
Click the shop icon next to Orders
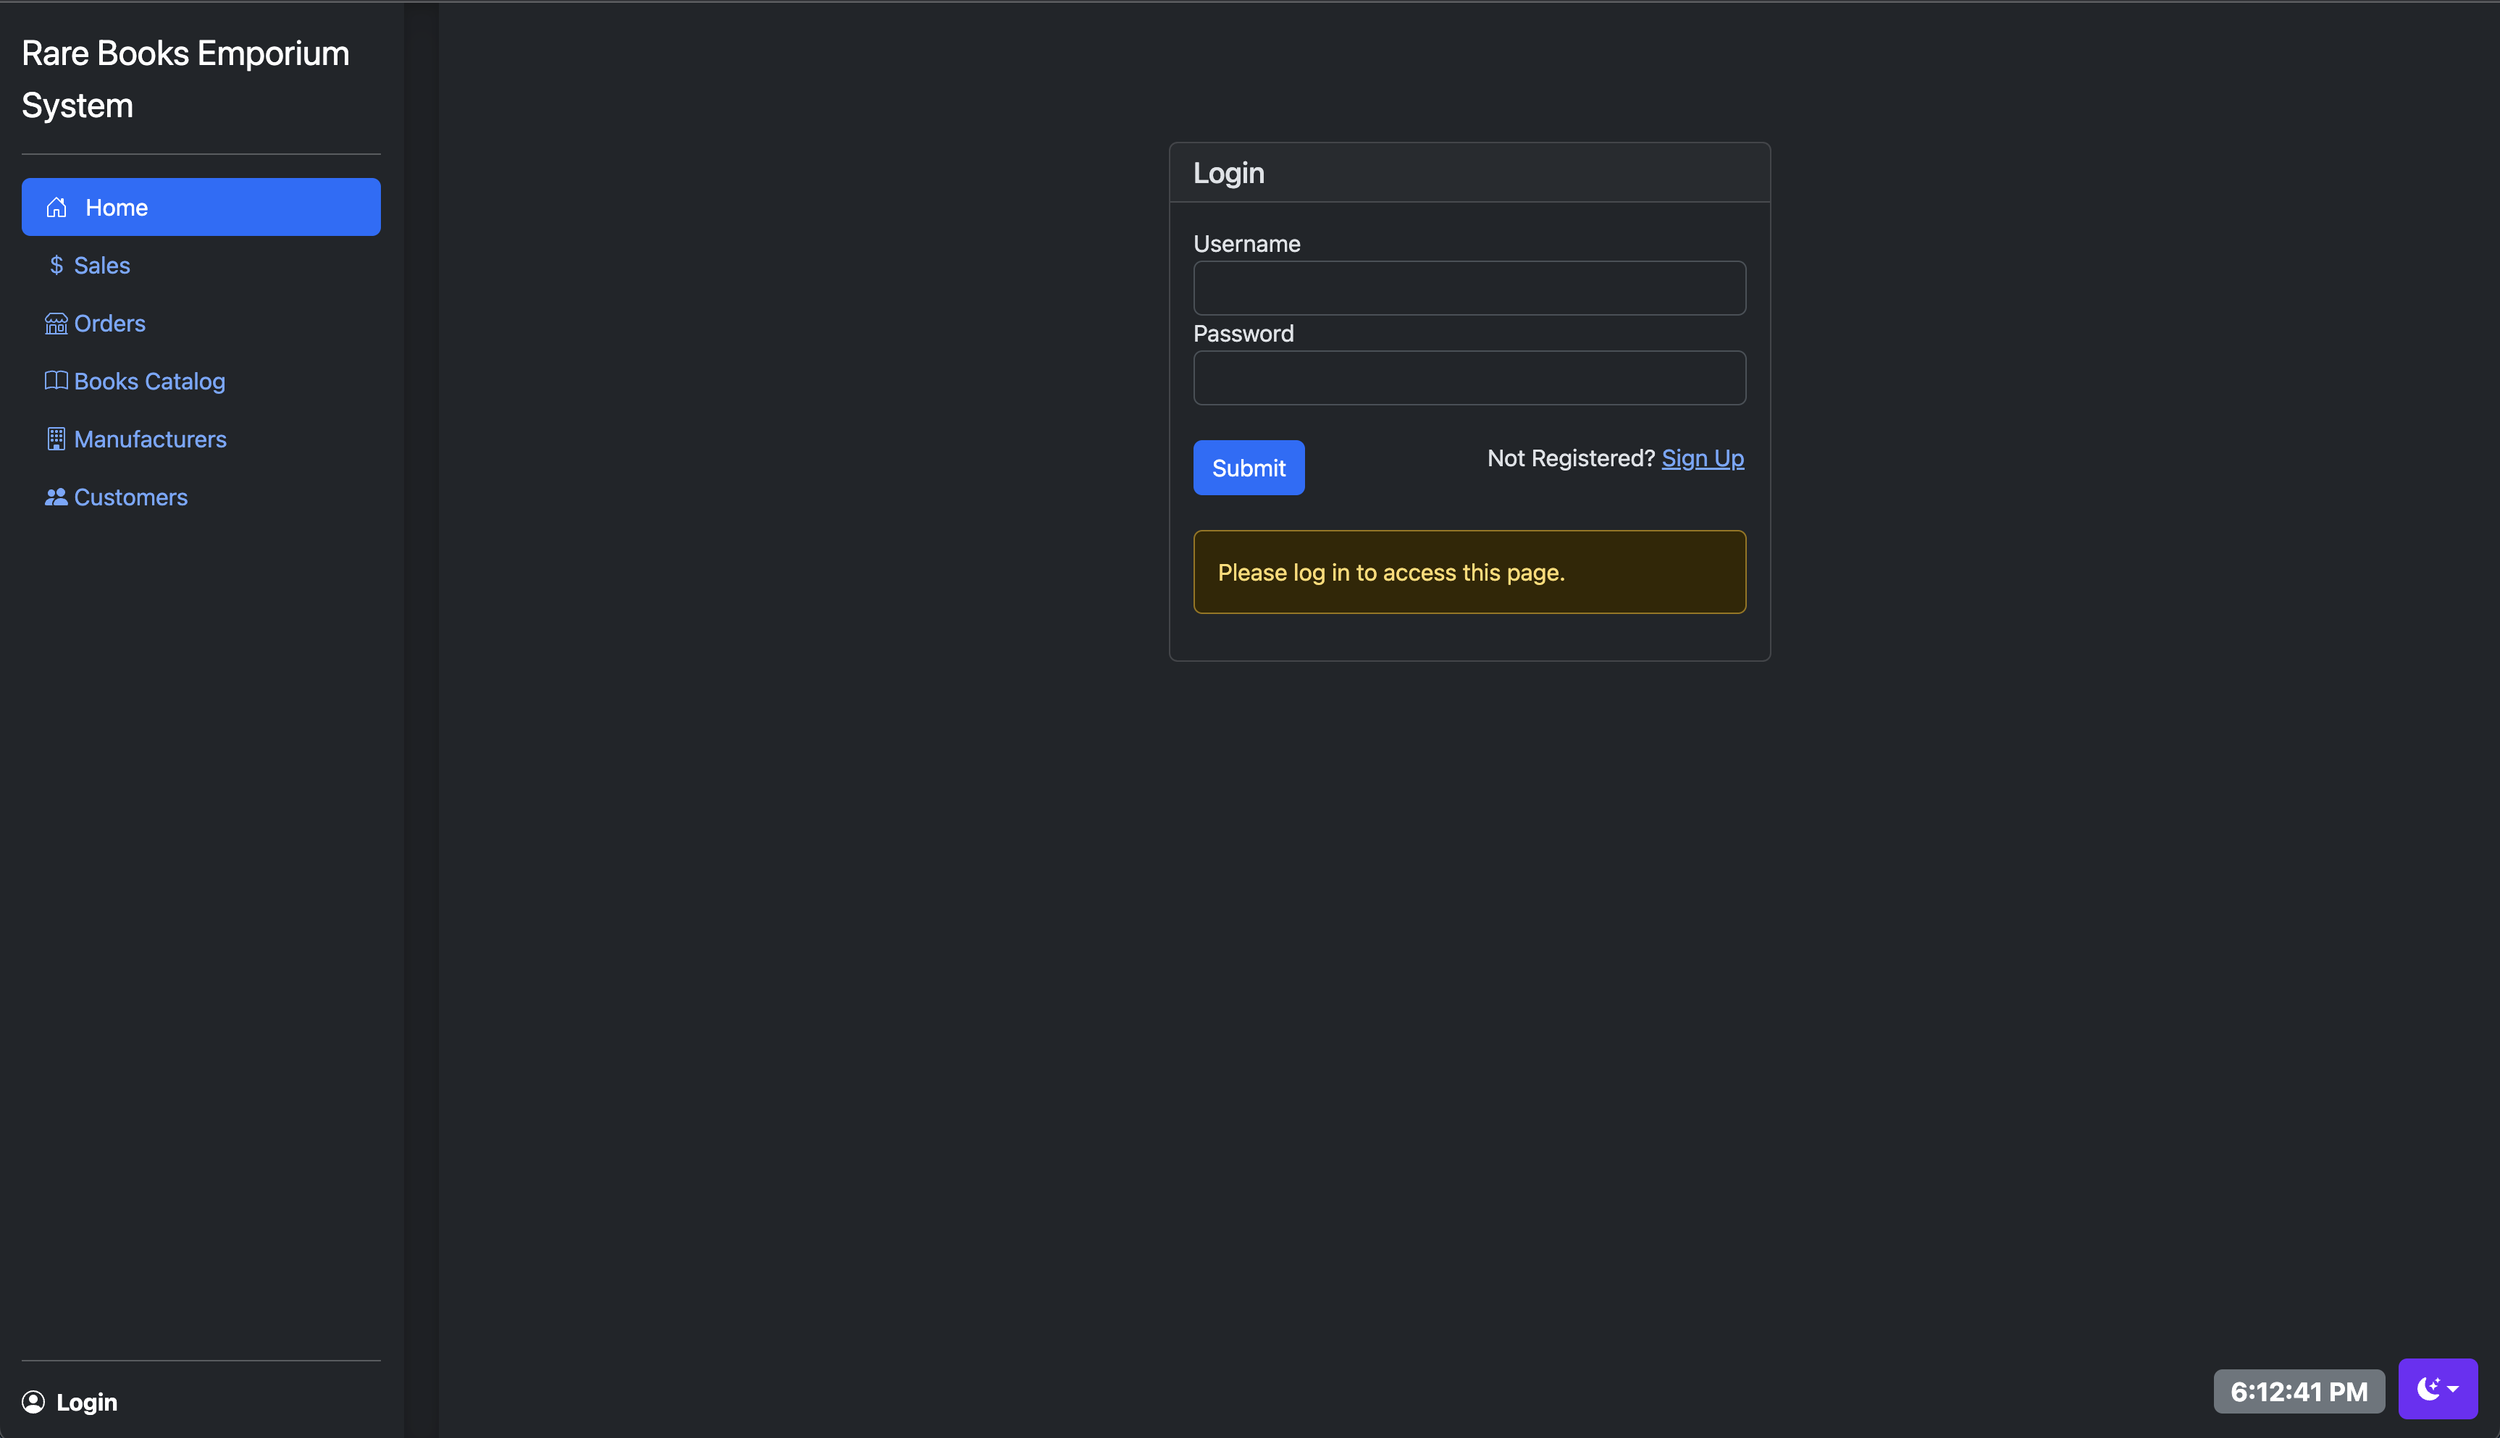click(x=56, y=323)
